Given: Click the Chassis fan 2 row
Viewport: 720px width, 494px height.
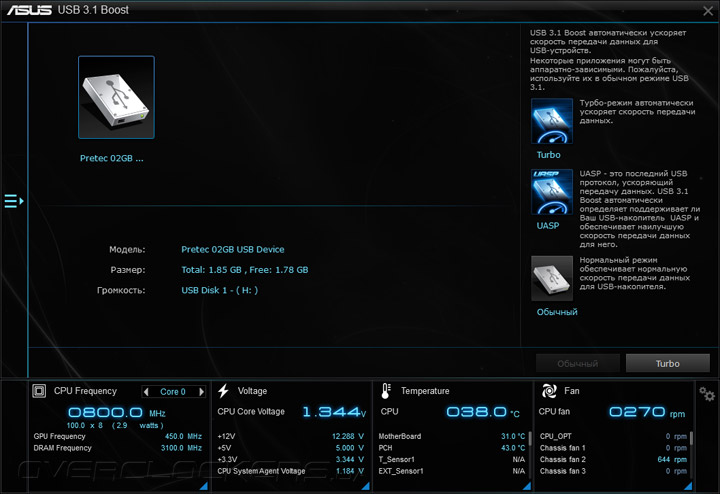Looking at the screenshot, I should tap(613, 459).
